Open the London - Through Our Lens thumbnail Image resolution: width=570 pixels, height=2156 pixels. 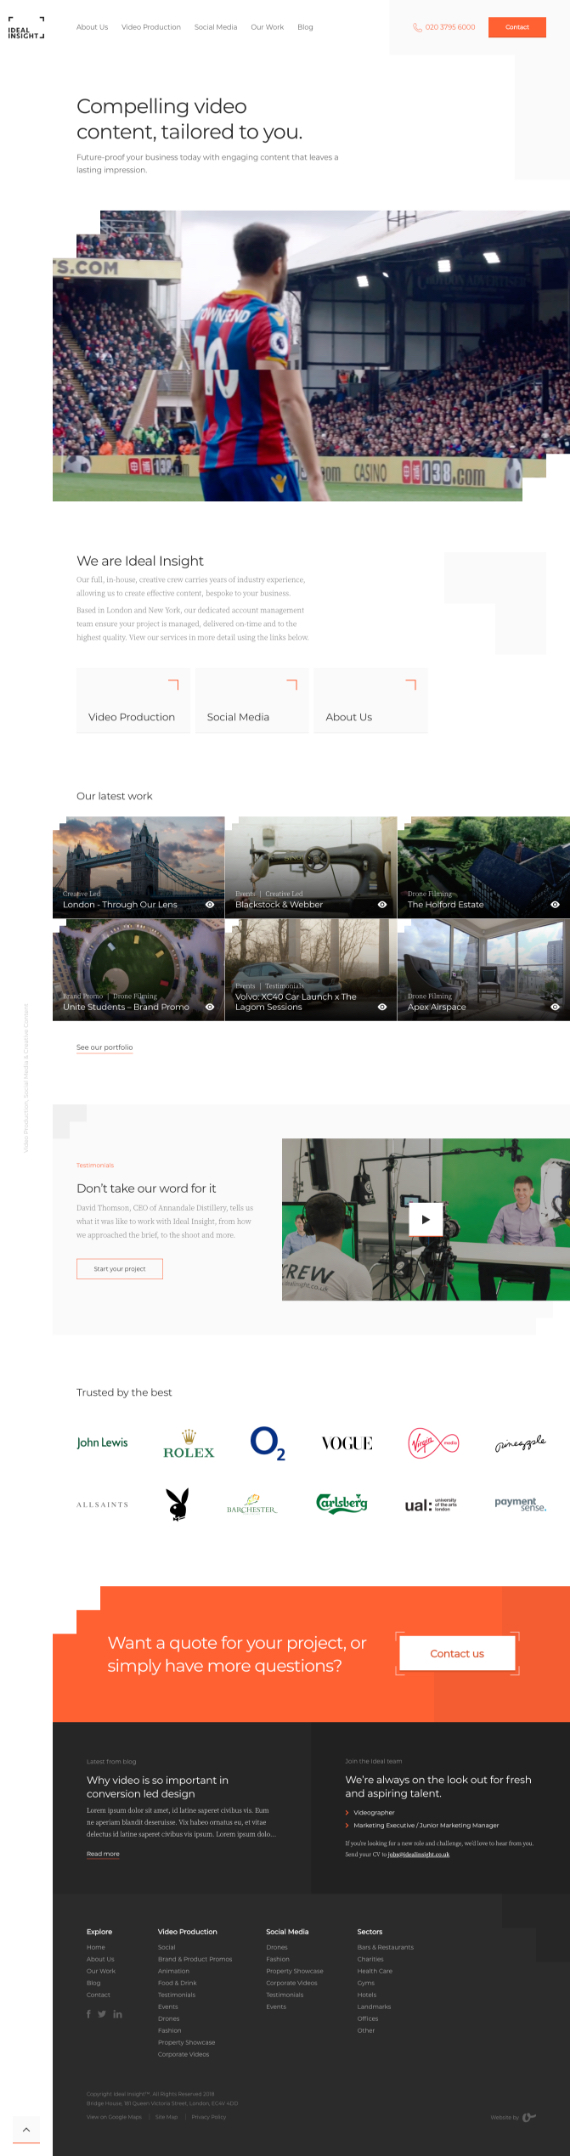[x=138, y=867]
